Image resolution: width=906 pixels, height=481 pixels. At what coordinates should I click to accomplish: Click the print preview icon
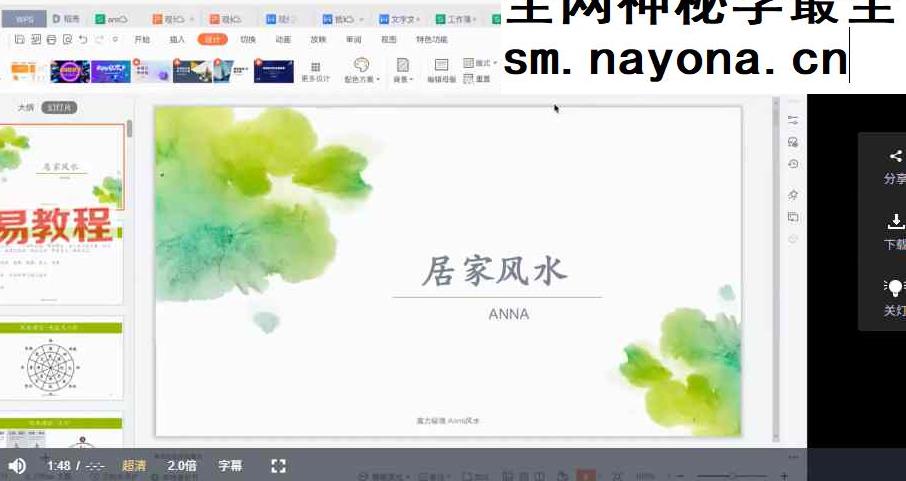[x=68, y=39]
